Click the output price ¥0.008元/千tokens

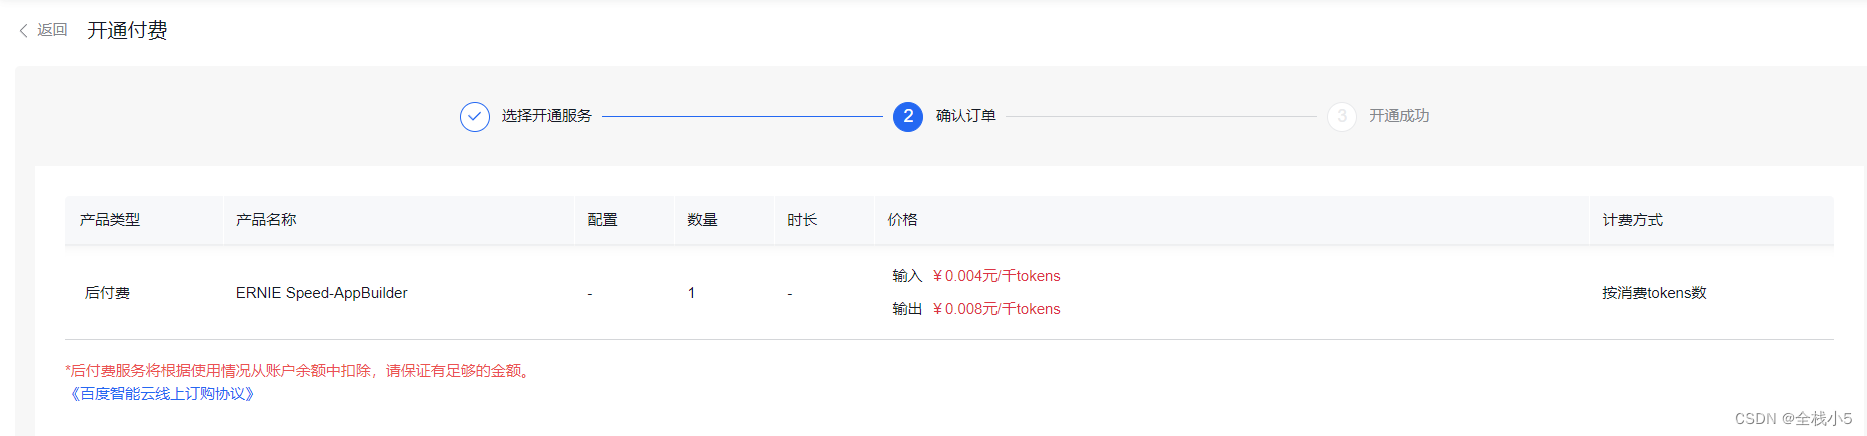pos(996,309)
